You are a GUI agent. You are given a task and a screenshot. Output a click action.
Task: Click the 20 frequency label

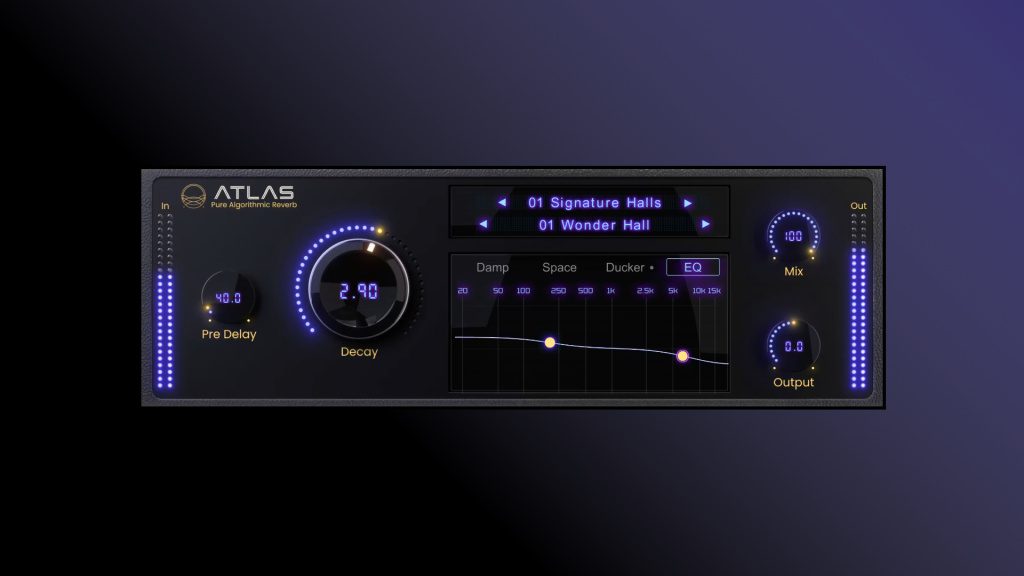click(462, 291)
